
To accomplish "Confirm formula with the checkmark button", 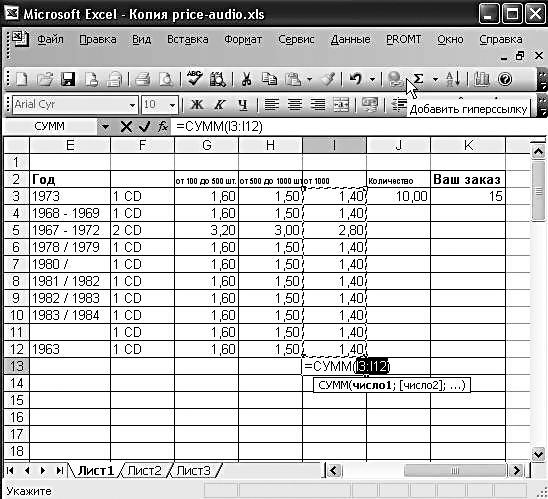I will [x=144, y=126].
